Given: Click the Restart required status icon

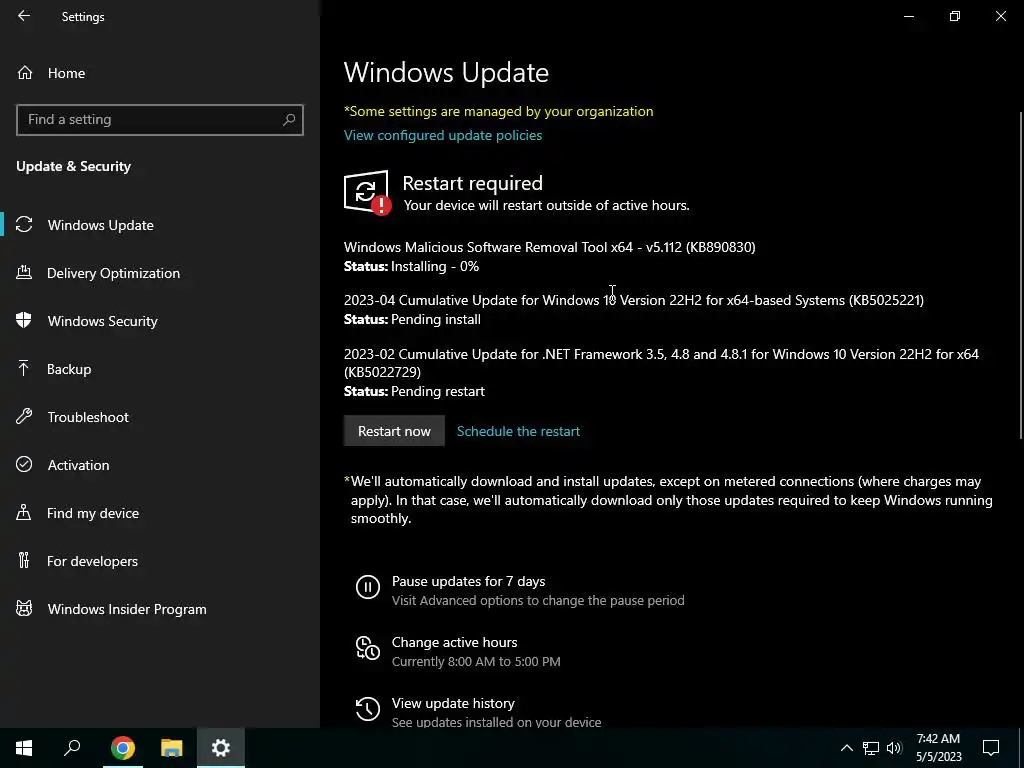Looking at the screenshot, I should pyautogui.click(x=367, y=193).
